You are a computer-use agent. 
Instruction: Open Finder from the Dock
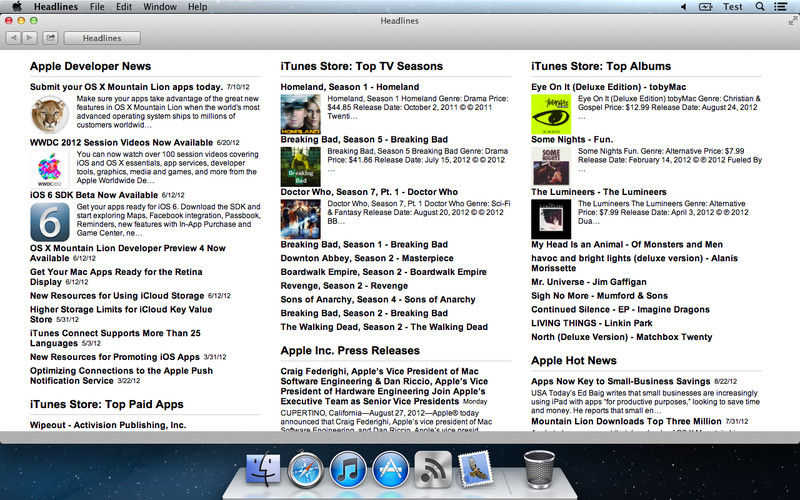pyautogui.click(x=263, y=469)
